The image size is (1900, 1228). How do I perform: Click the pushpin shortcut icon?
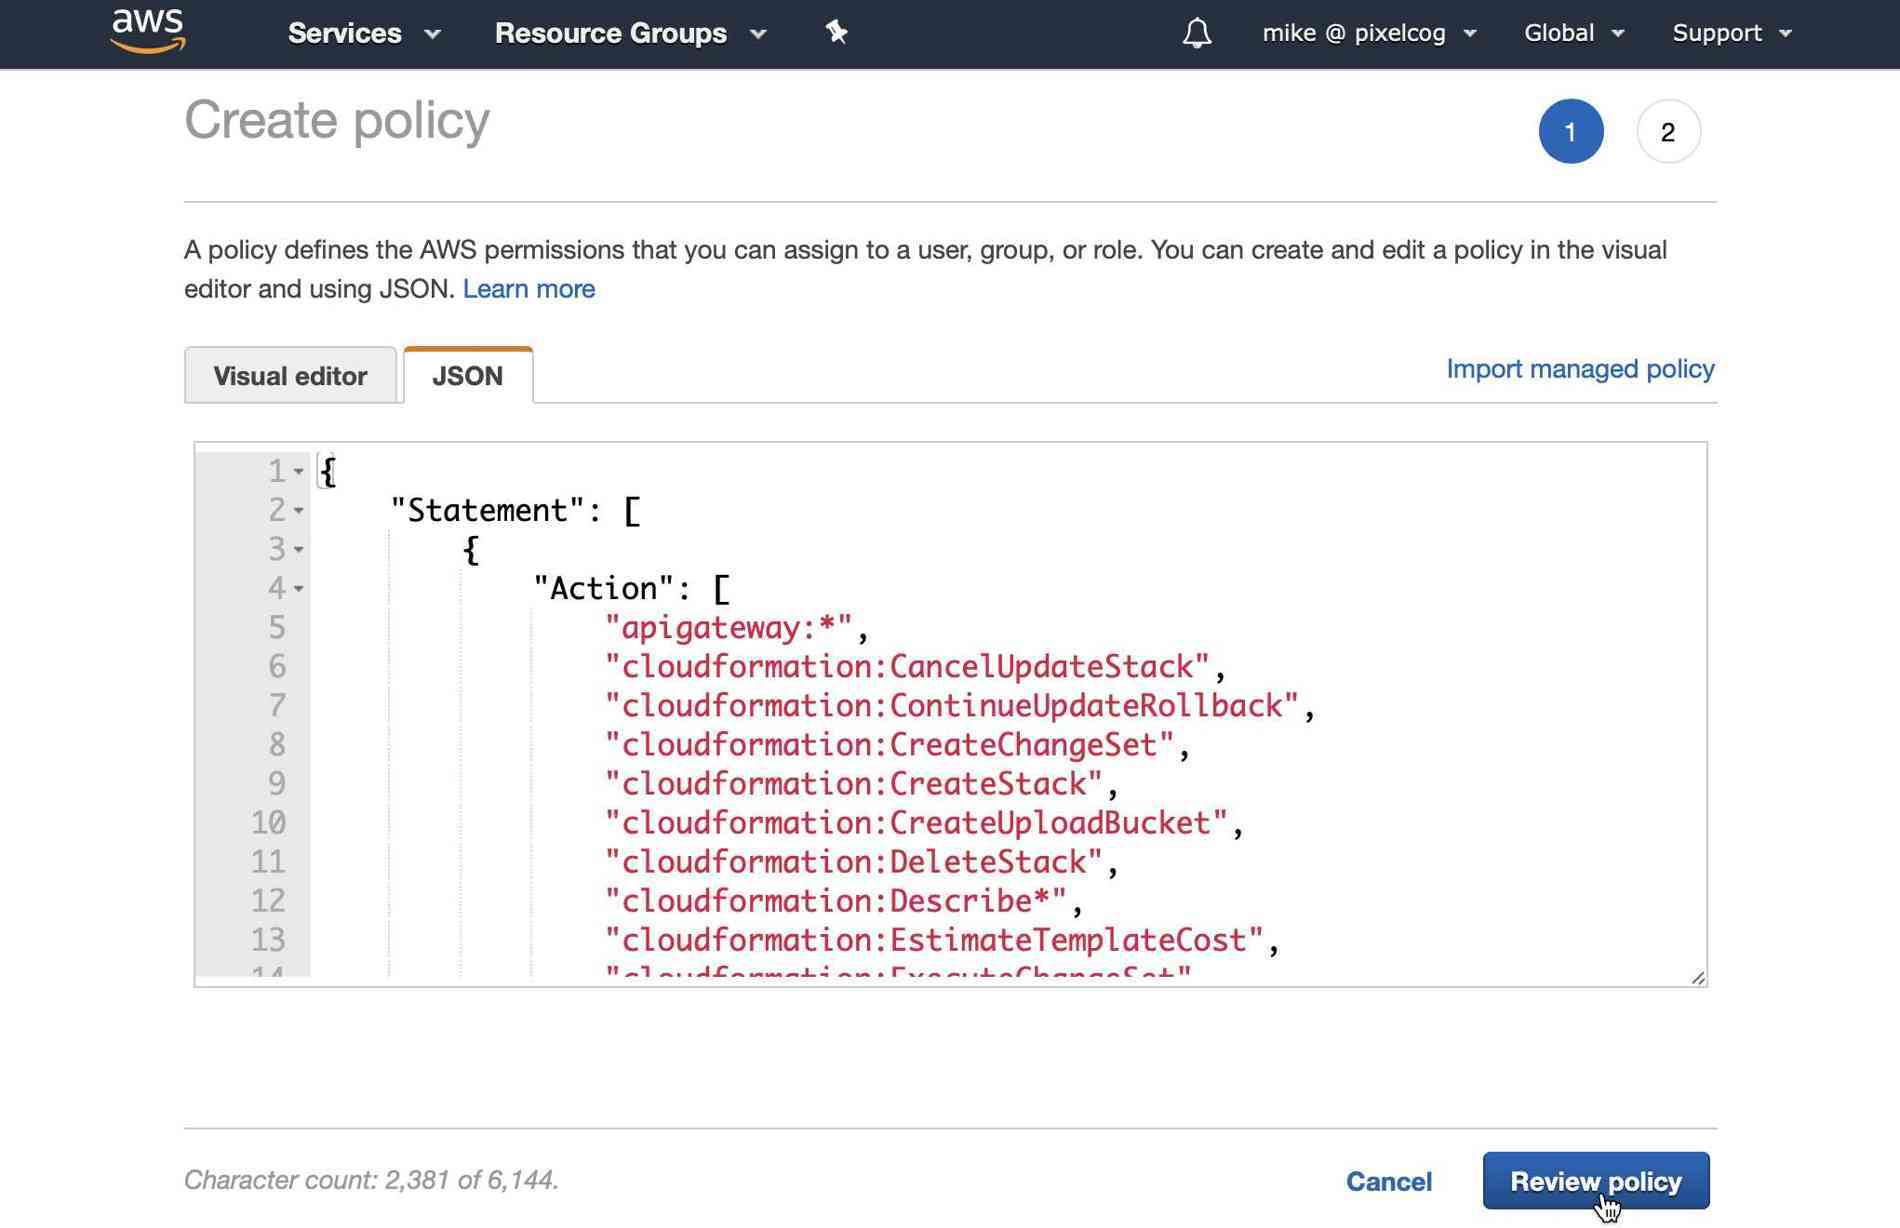click(x=837, y=32)
